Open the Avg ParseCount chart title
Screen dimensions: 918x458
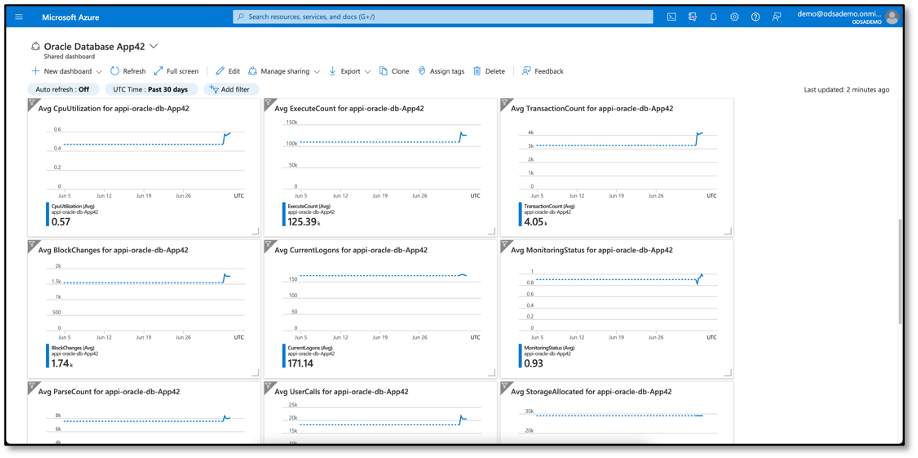click(x=109, y=392)
